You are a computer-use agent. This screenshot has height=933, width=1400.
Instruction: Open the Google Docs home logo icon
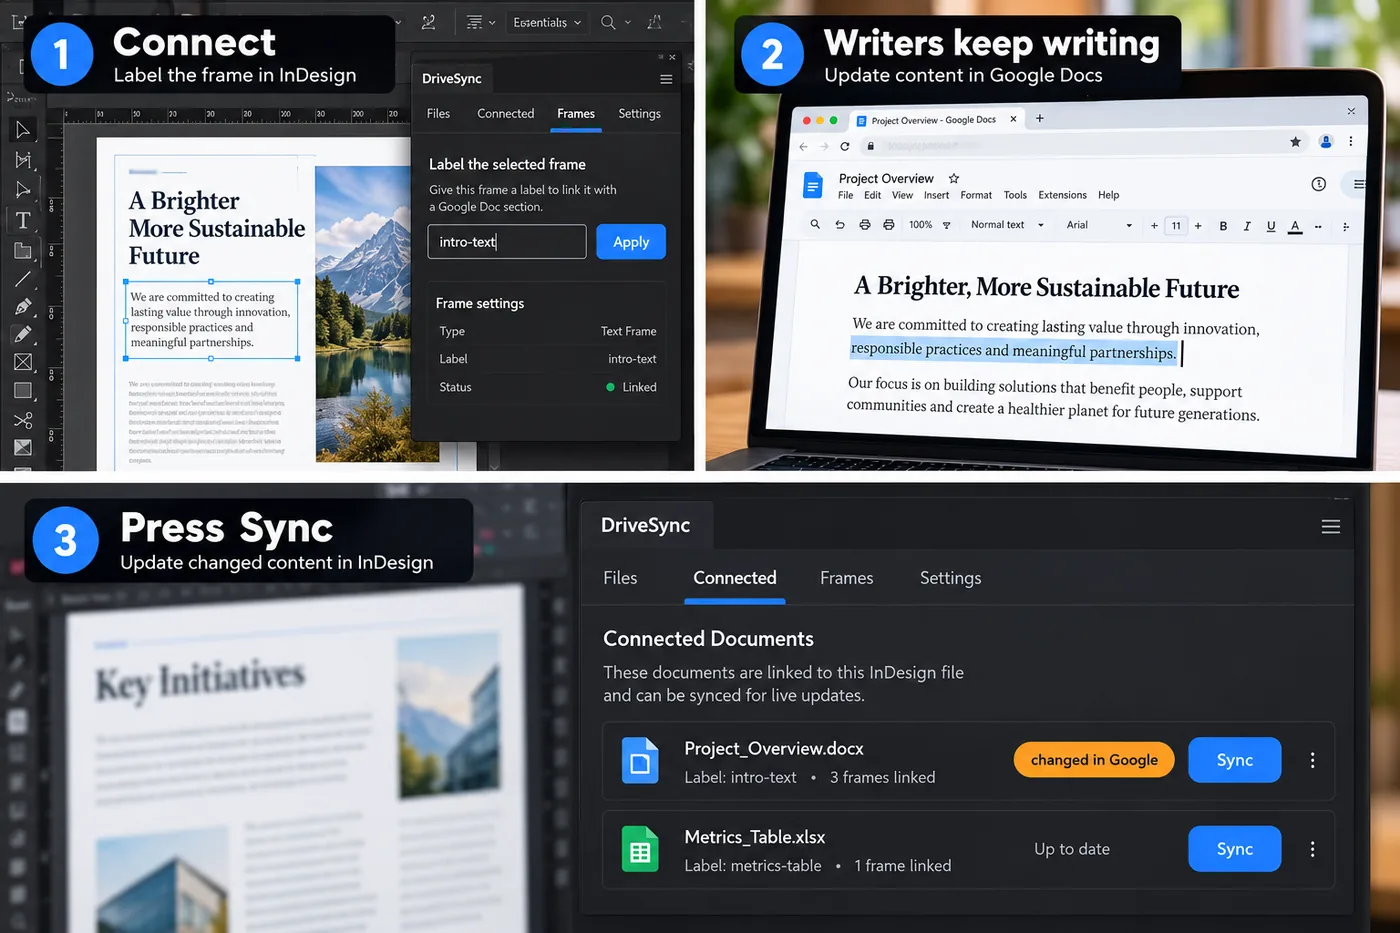pos(813,186)
